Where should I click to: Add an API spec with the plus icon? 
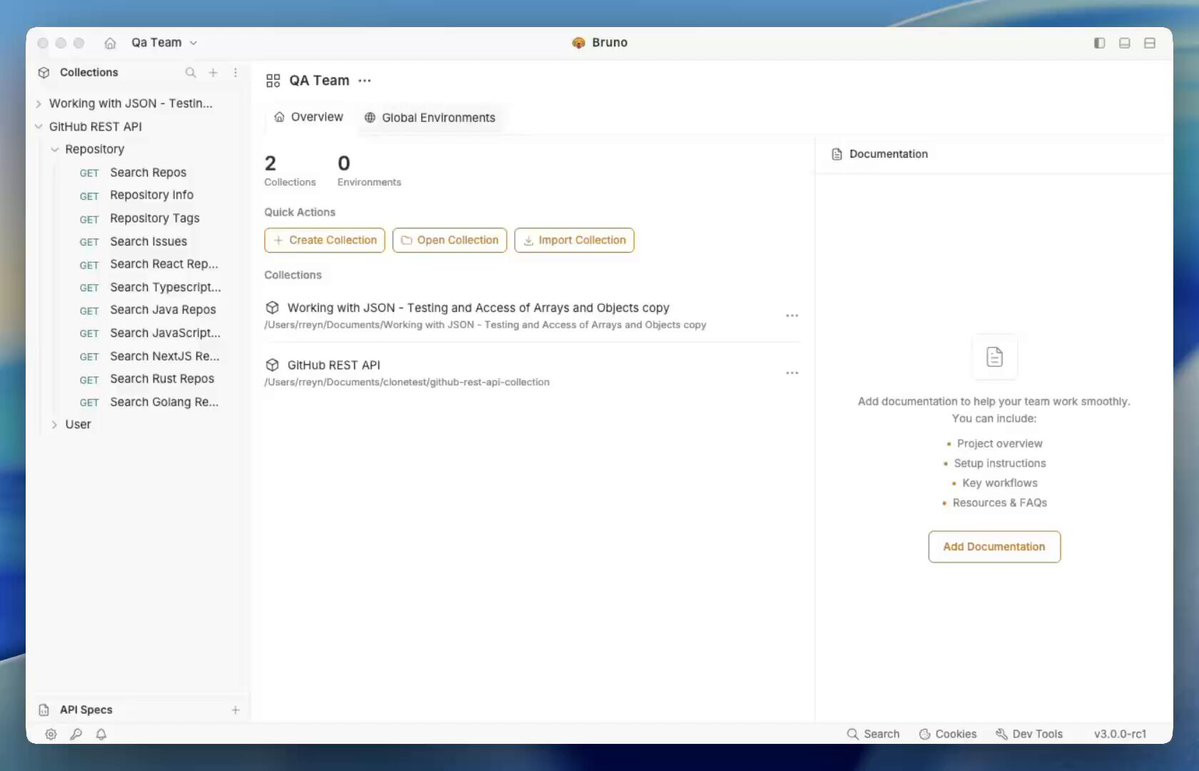point(236,710)
